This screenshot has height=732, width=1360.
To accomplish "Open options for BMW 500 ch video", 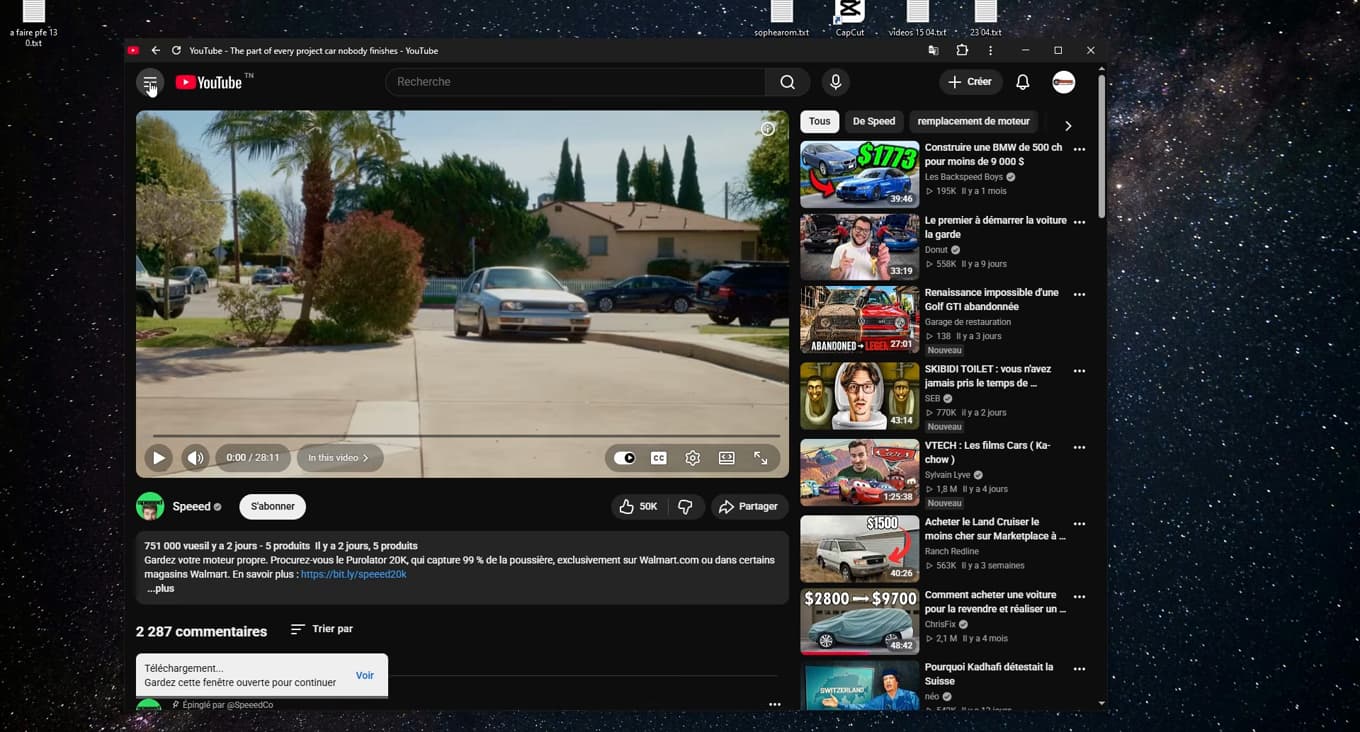I will [x=1080, y=149].
